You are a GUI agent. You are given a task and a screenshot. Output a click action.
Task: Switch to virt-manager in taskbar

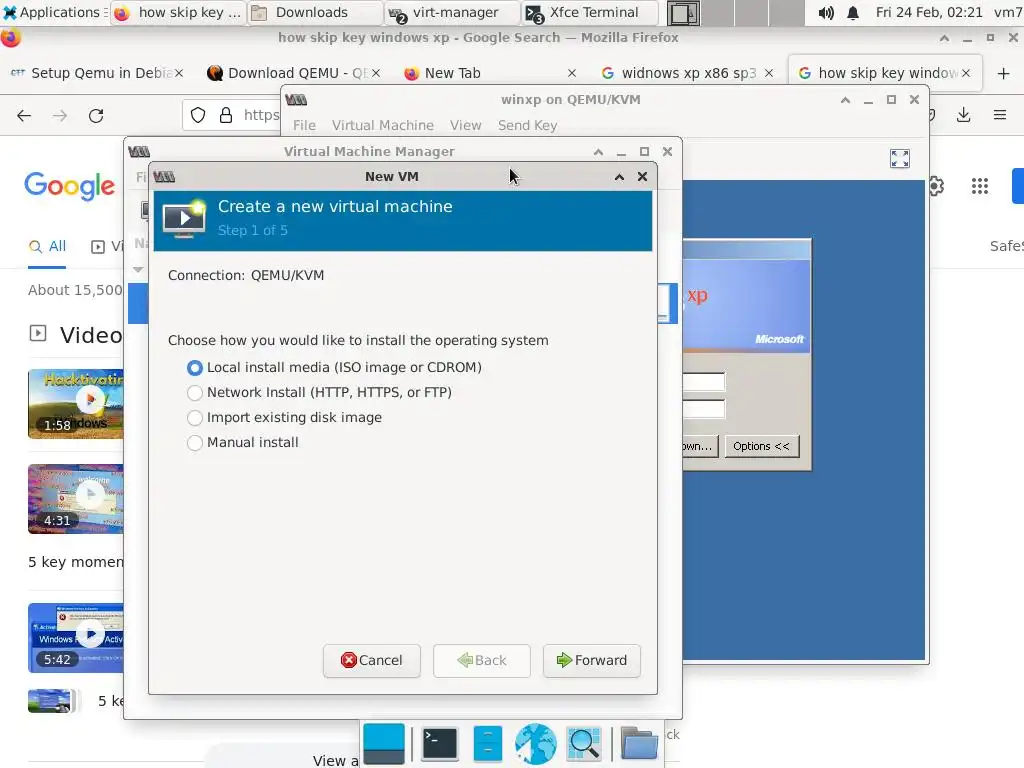tap(451, 12)
